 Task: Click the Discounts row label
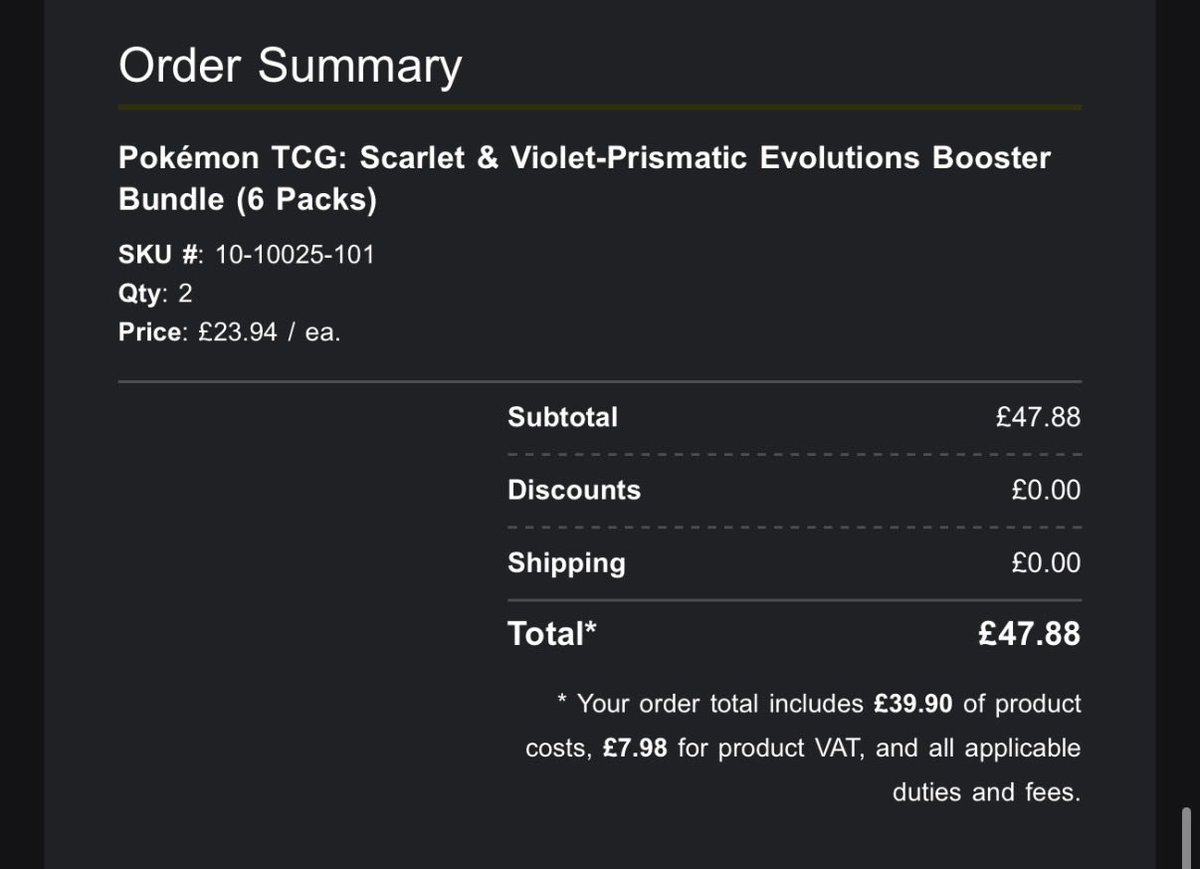[x=574, y=490]
